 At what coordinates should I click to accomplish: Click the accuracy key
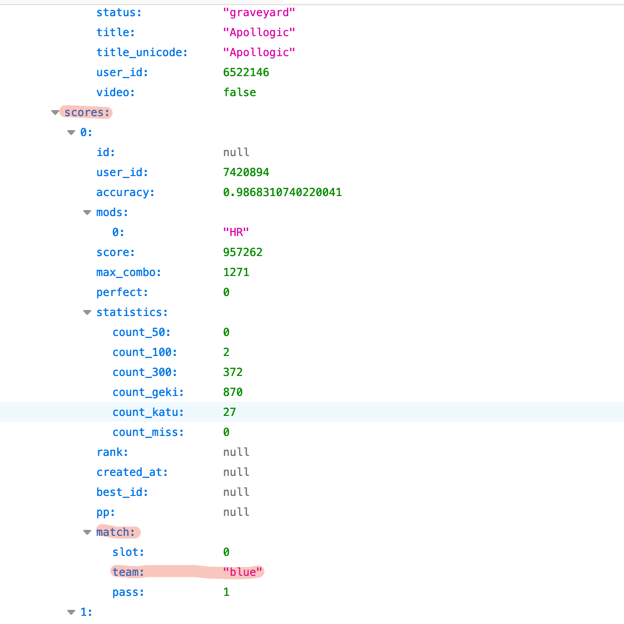pyautogui.click(x=125, y=192)
